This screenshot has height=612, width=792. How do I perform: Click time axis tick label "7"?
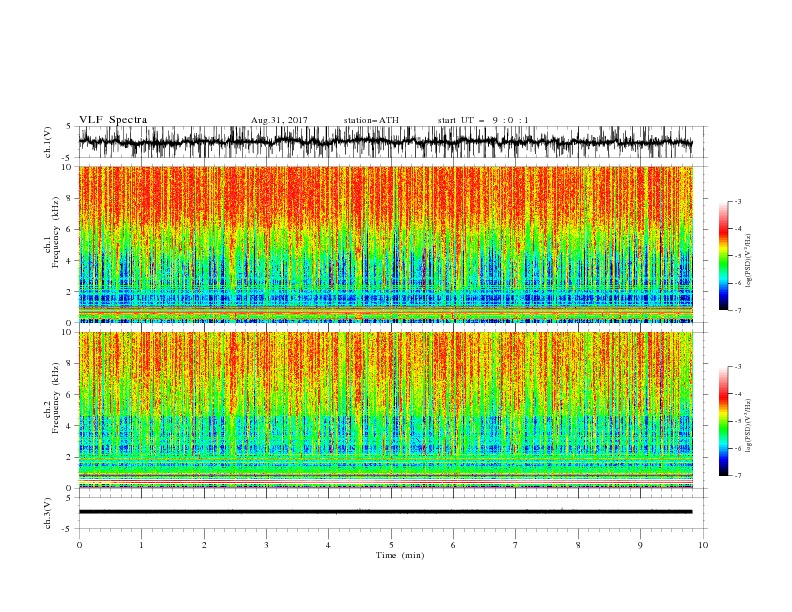click(516, 545)
